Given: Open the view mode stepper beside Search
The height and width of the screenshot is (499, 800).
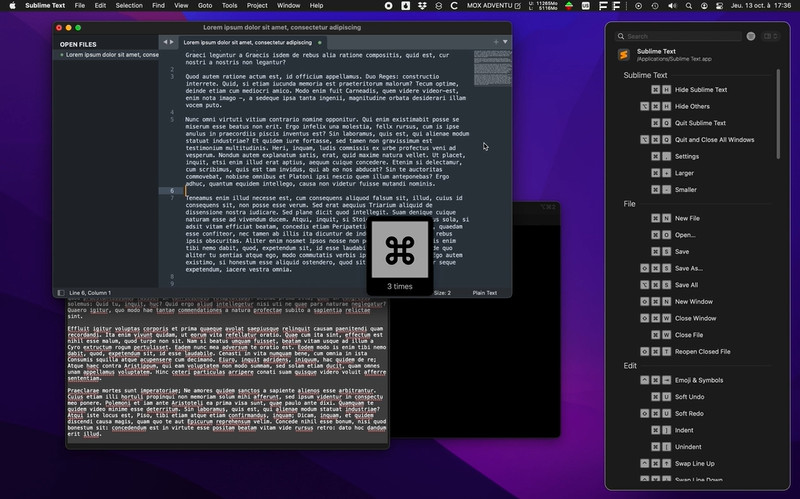Looking at the screenshot, I should 770,36.
